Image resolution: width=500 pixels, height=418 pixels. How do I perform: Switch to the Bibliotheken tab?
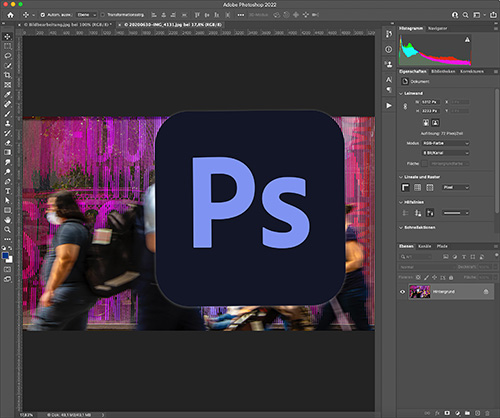click(443, 72)
